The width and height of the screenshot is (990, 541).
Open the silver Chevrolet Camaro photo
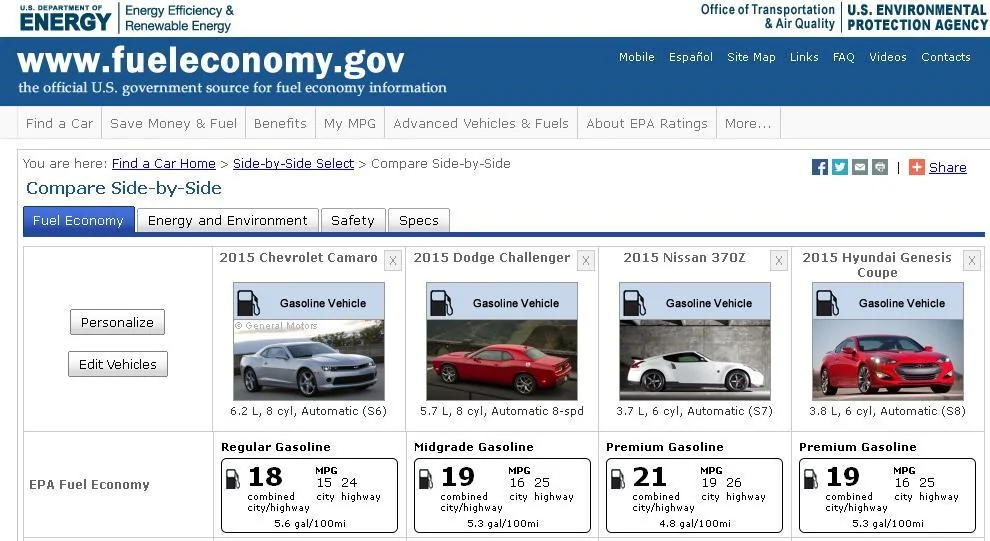click(x=309, y=360)
